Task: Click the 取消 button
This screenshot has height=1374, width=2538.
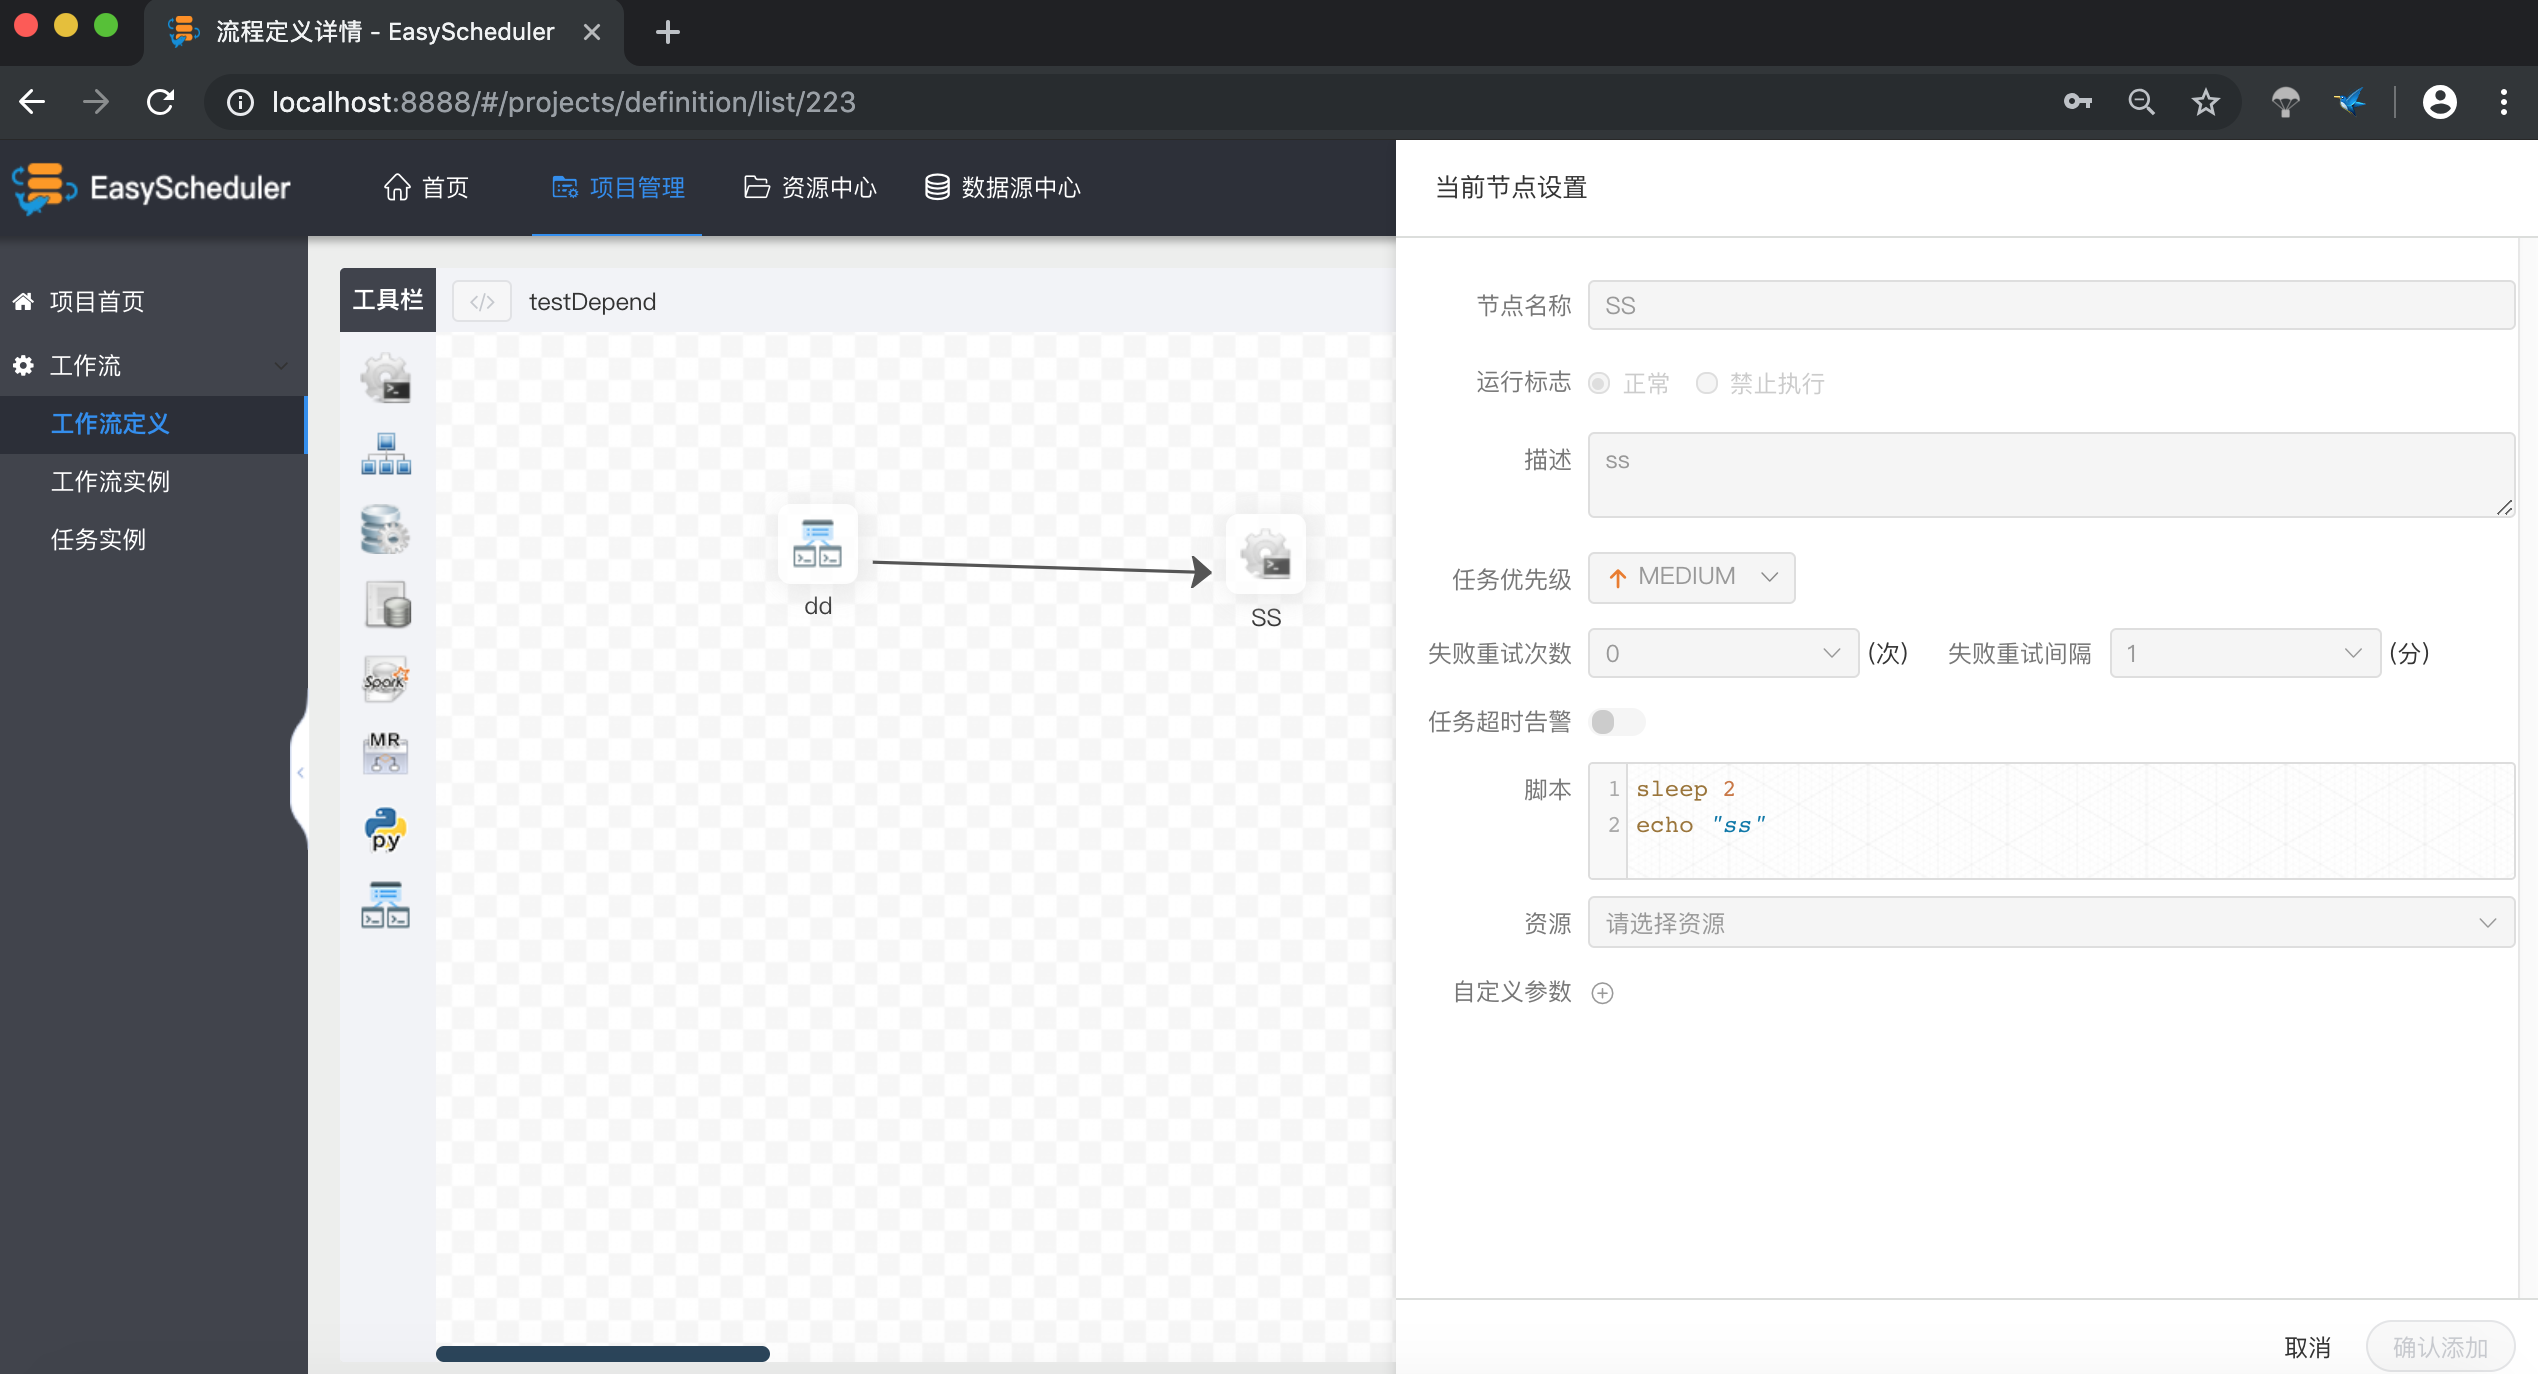Action: pos(2308,1347)
